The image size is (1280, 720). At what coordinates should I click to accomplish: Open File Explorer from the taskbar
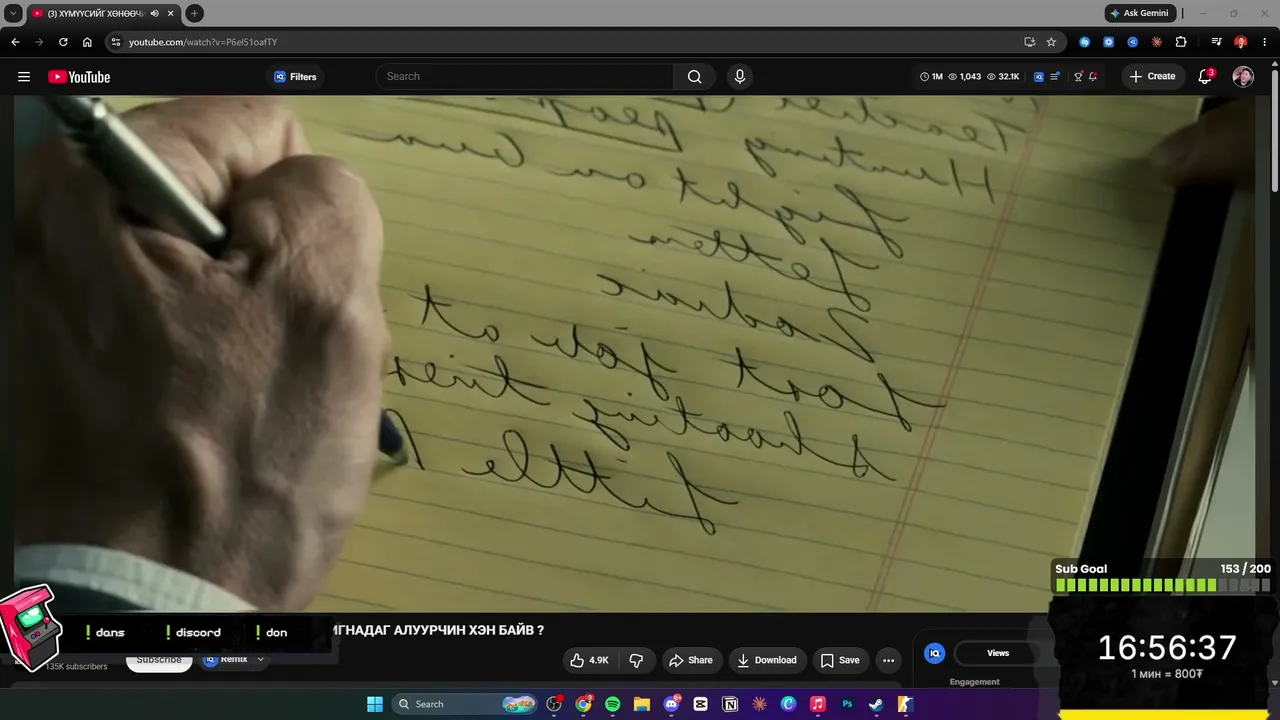[642, 704]
